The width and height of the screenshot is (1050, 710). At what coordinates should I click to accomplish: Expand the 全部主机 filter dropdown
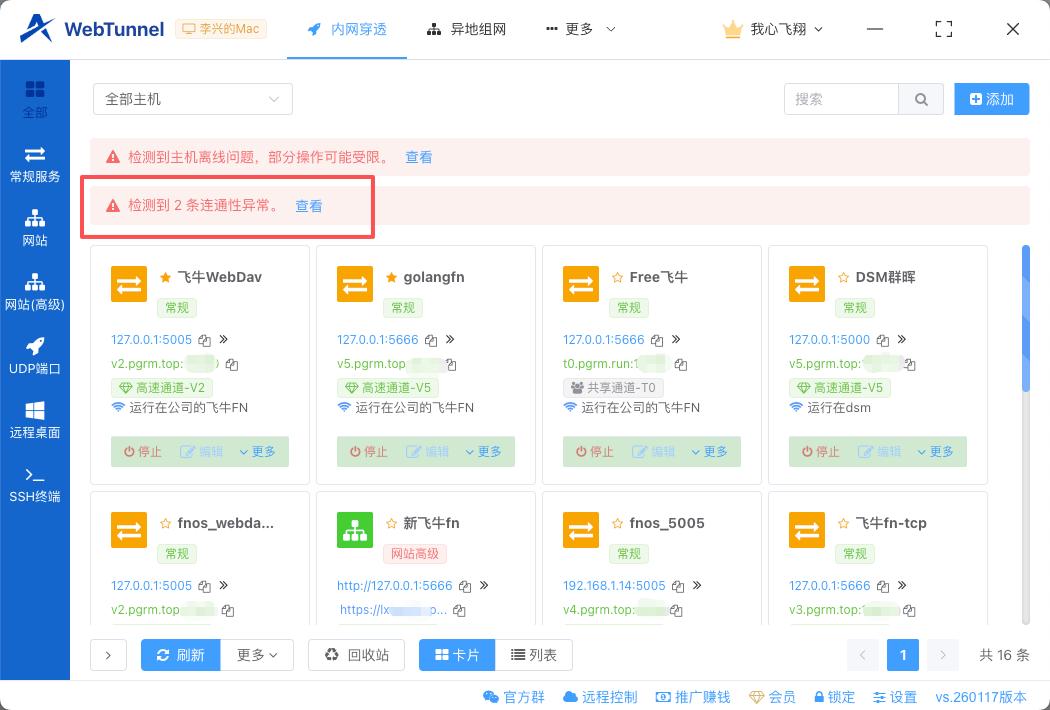192,99
